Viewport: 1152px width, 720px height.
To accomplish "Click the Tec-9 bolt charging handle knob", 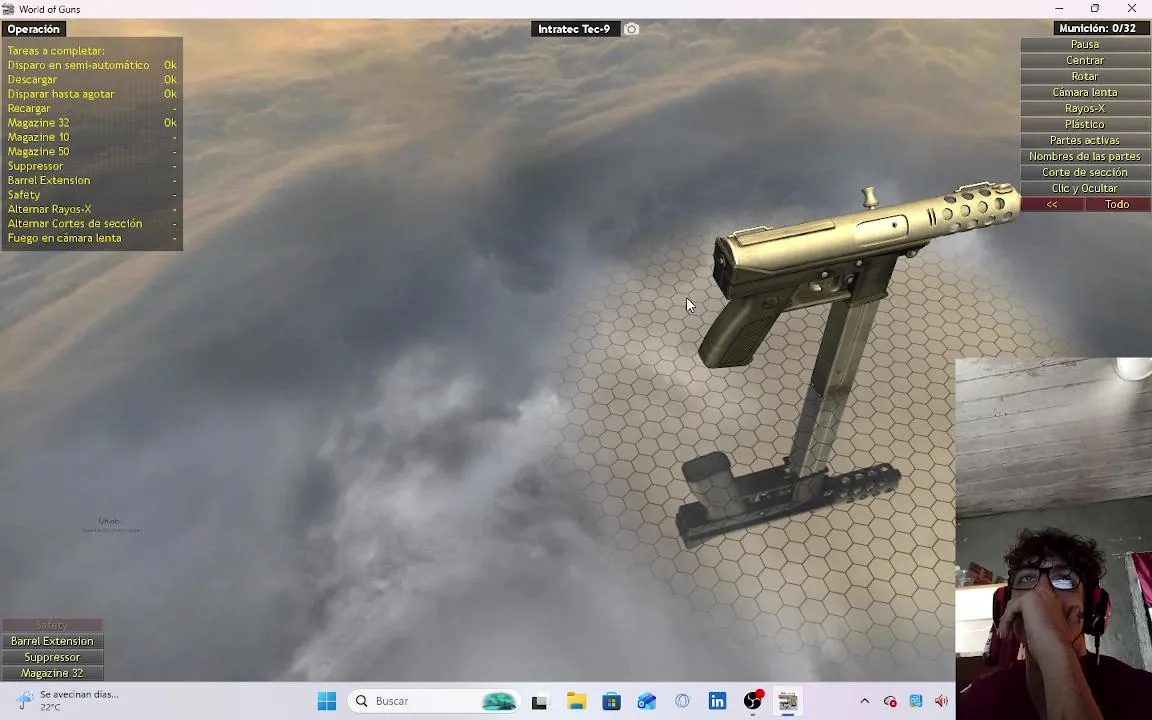I will point(870,197).
